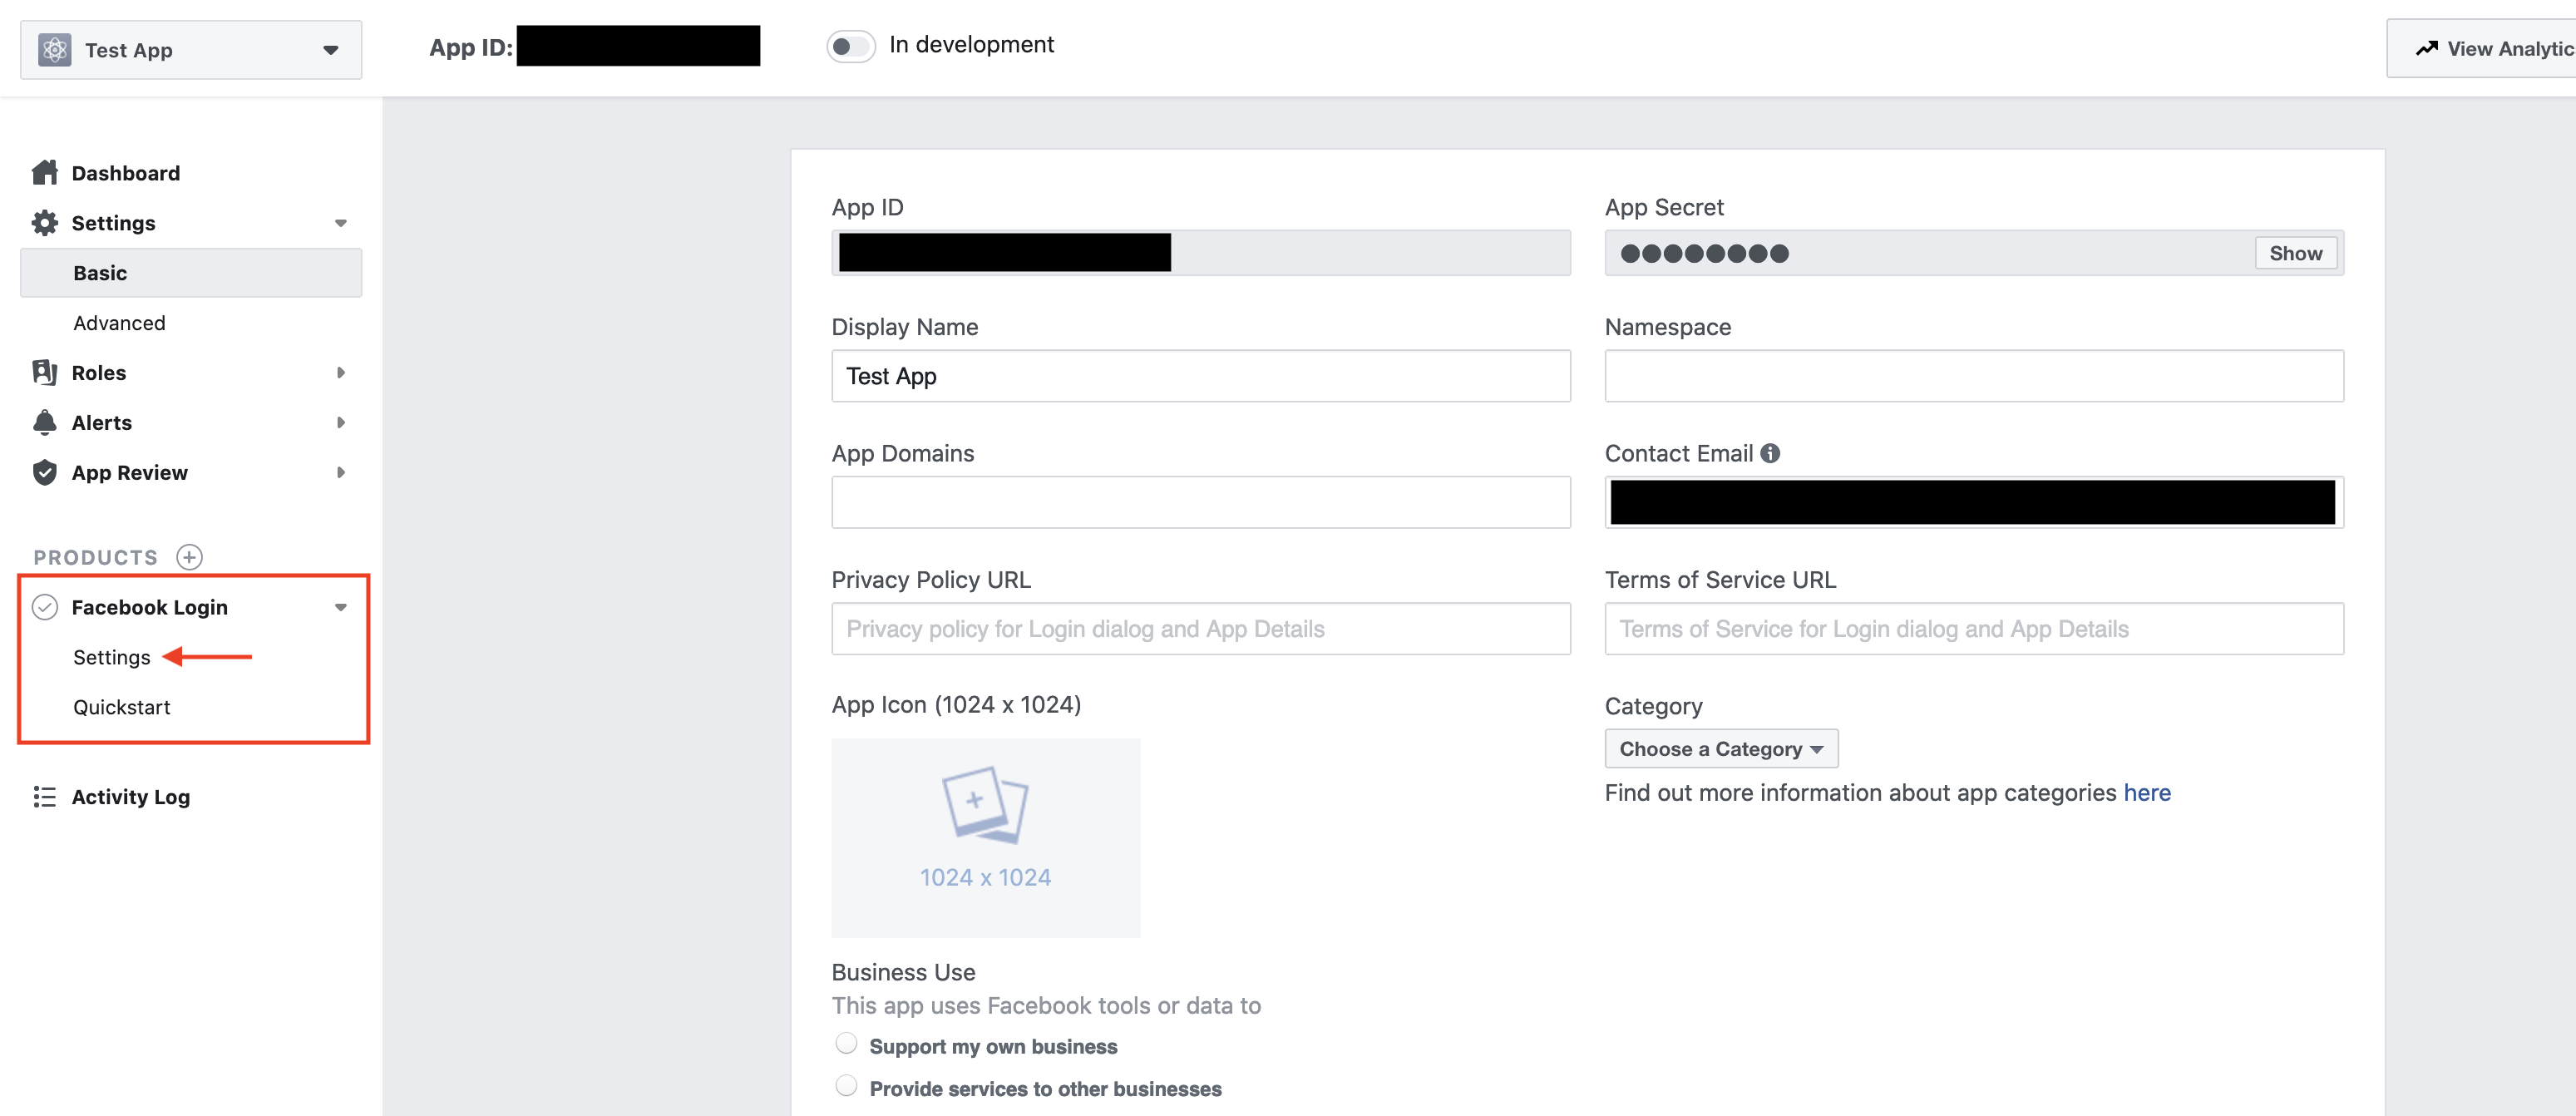
Task: Click the View Analytics trend icon
Action: pyautogui.click(x=2427, y=48)
